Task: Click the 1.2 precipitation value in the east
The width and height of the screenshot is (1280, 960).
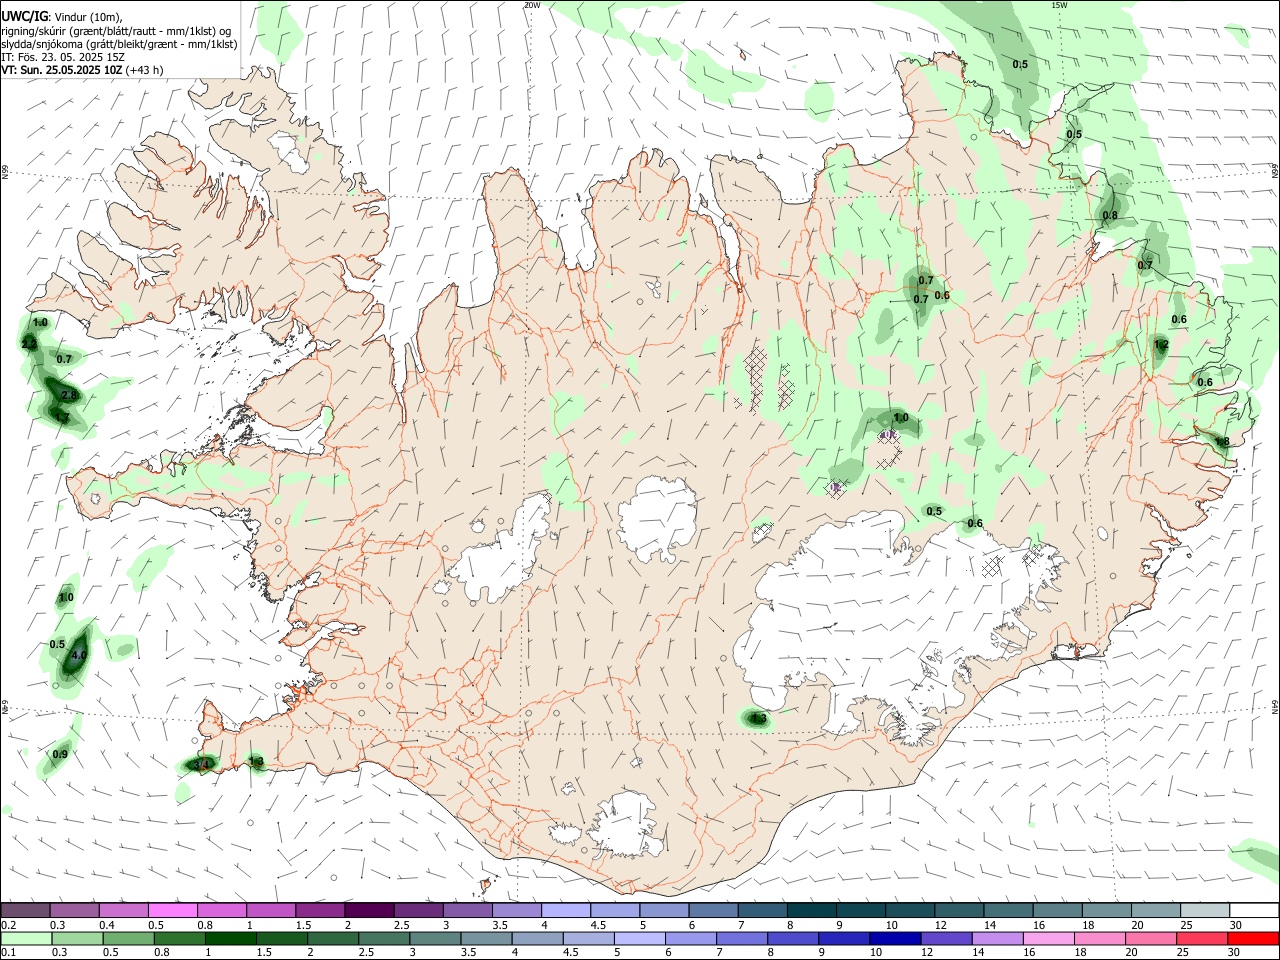Action: tap(1161, 345)
